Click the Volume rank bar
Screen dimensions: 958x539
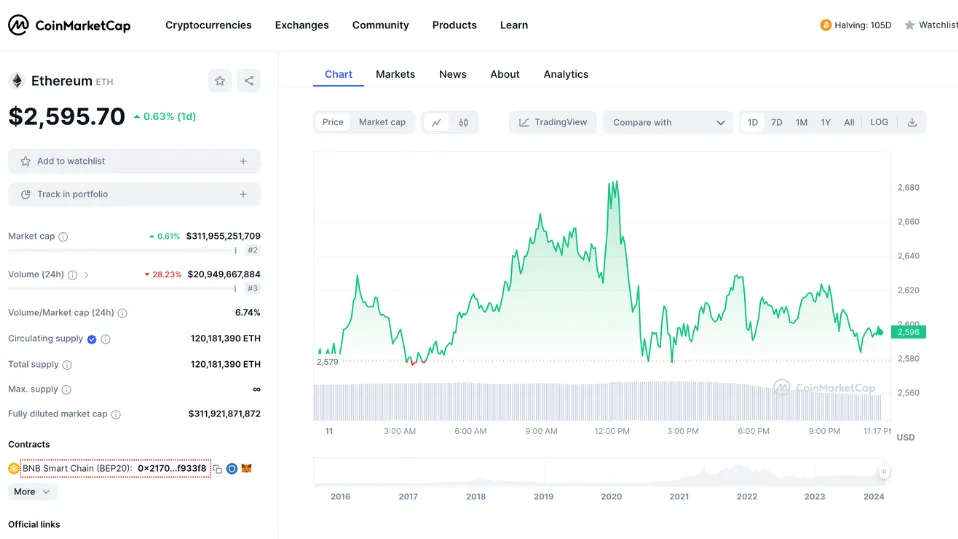122,288
